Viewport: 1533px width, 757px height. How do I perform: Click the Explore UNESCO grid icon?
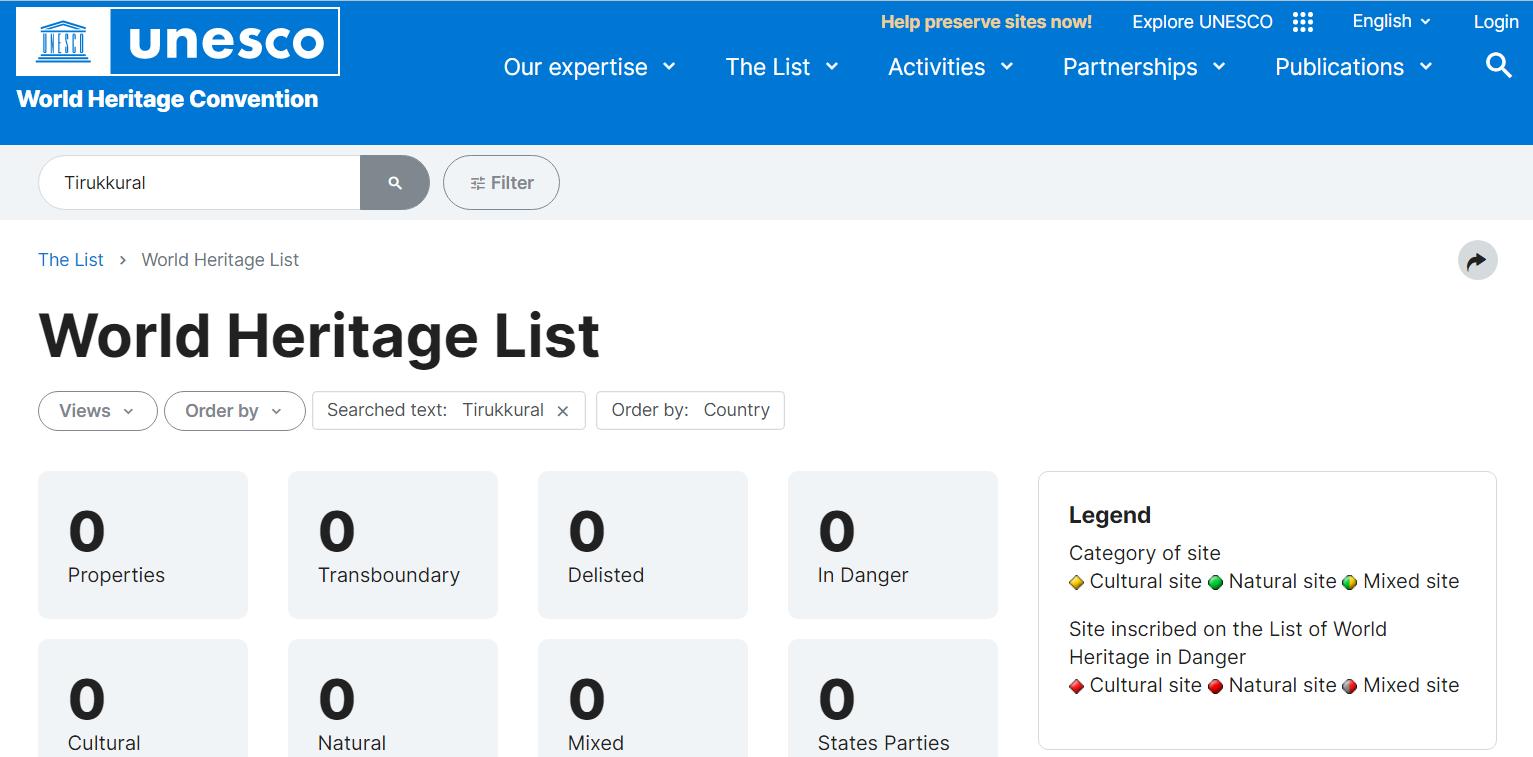[1302, 22]
